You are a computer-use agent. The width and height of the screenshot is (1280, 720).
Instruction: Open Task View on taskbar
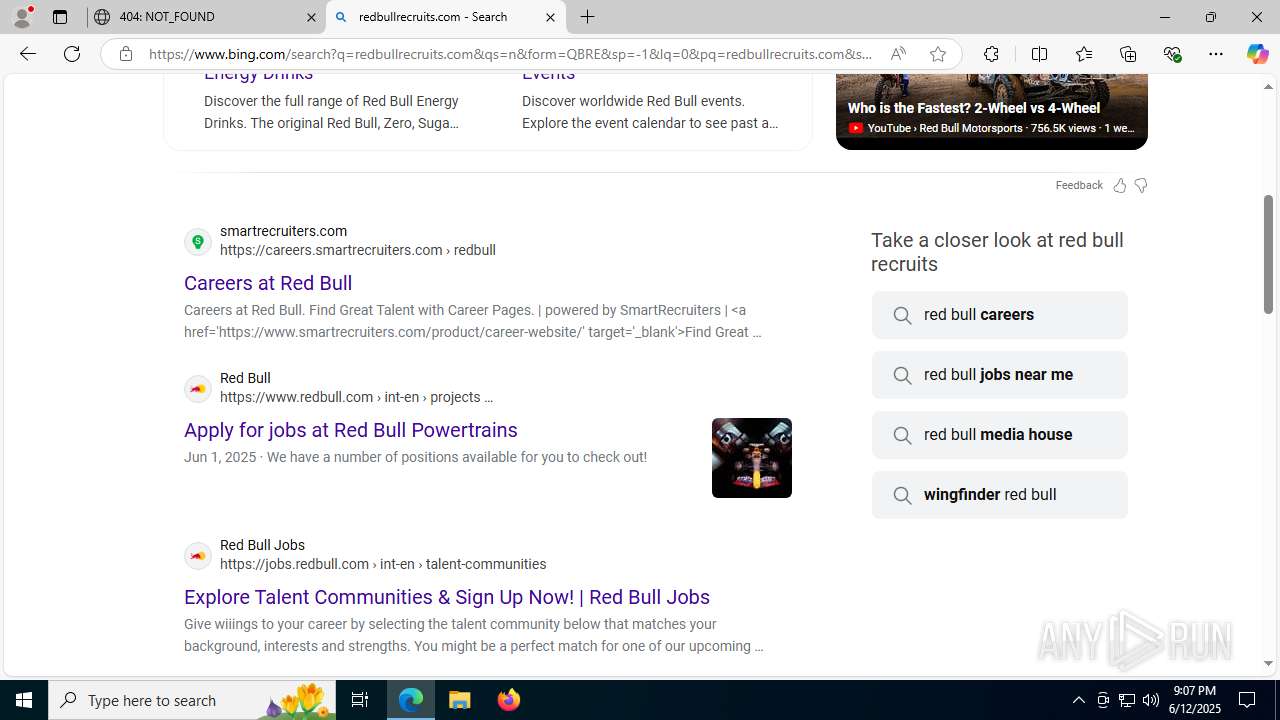point(360,700)
